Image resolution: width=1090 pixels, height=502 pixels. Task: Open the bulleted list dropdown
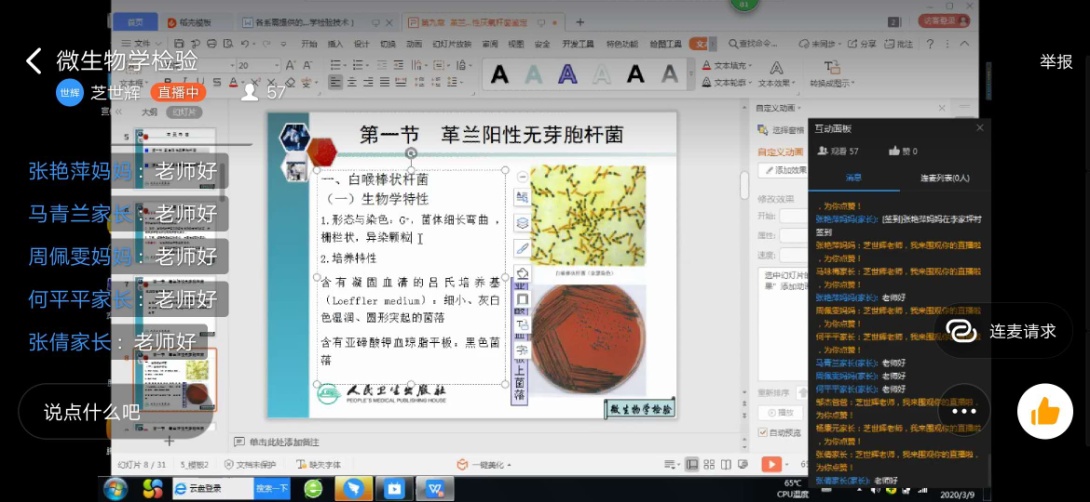pyautogui.click(x=345, y=65)
